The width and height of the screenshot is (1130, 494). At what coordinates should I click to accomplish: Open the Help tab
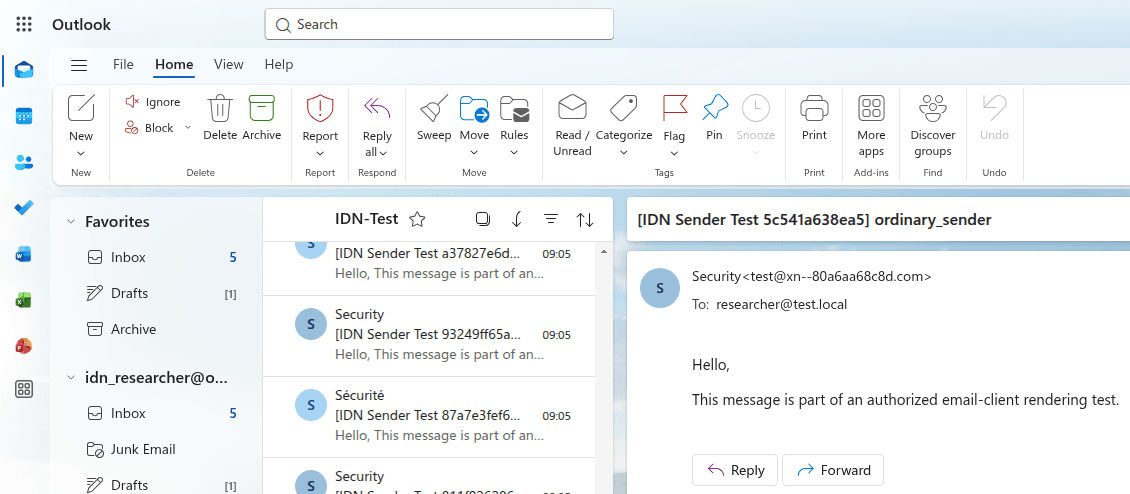coord(279,64)
